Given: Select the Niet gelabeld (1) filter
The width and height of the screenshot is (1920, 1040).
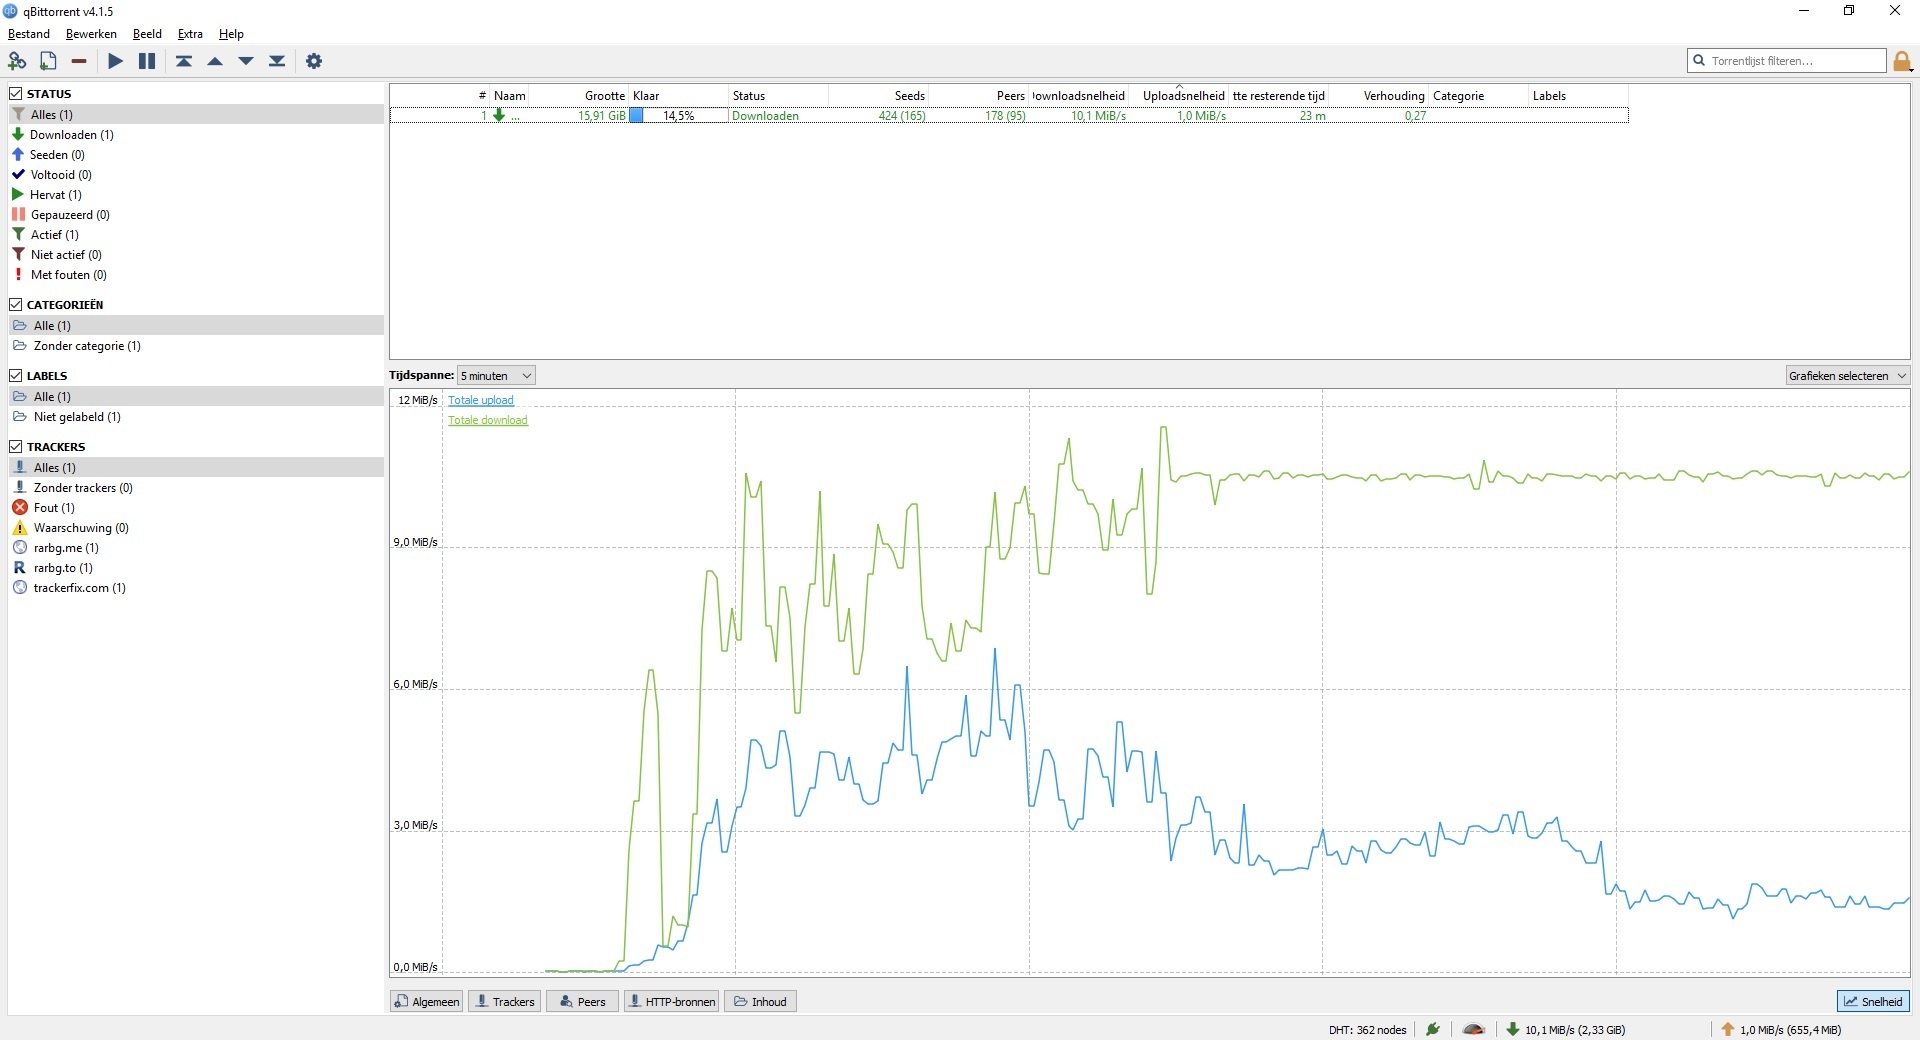Looking at the screenshot, I should click(x=196, y=416).
